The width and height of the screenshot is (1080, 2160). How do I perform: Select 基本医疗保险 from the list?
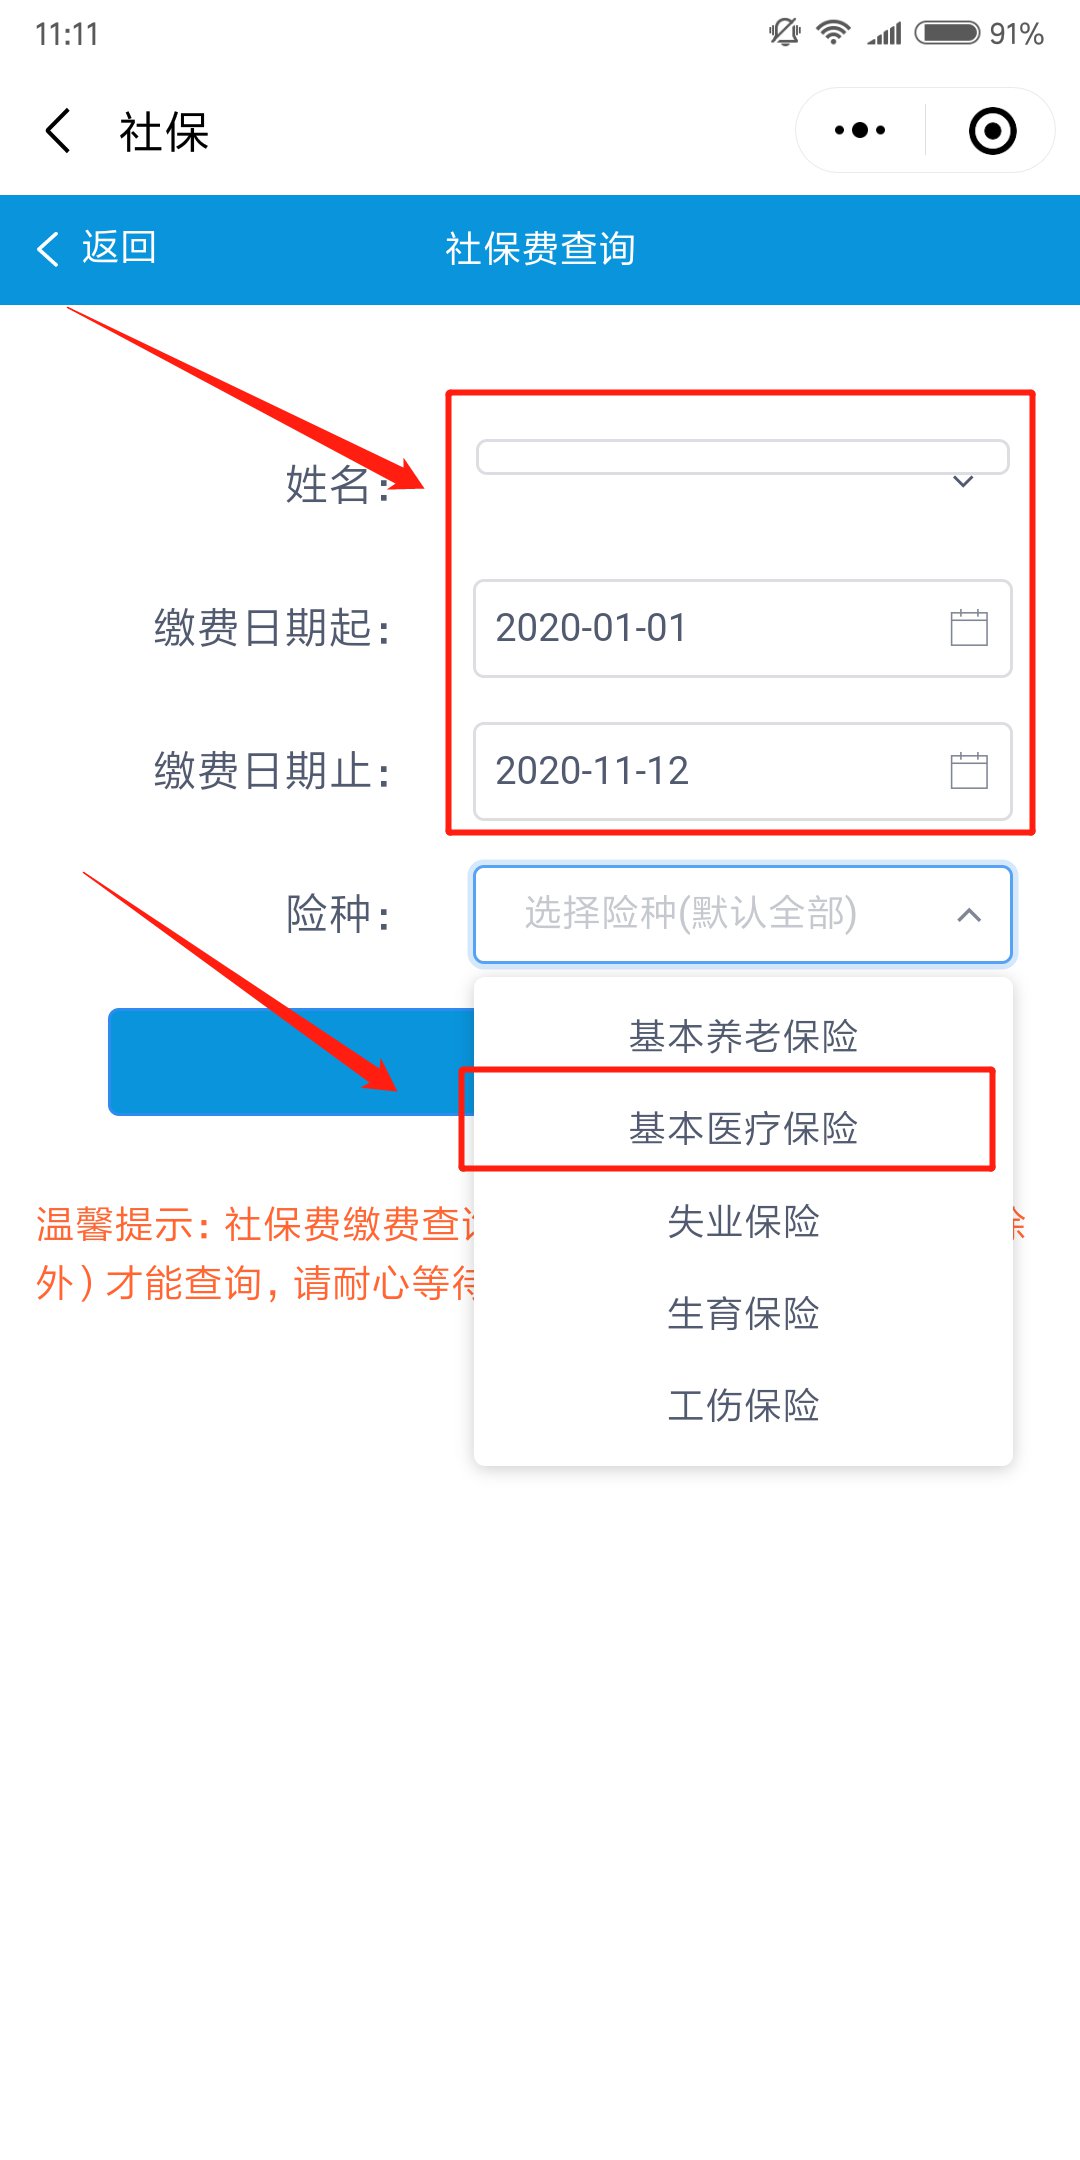point(743,1128)
